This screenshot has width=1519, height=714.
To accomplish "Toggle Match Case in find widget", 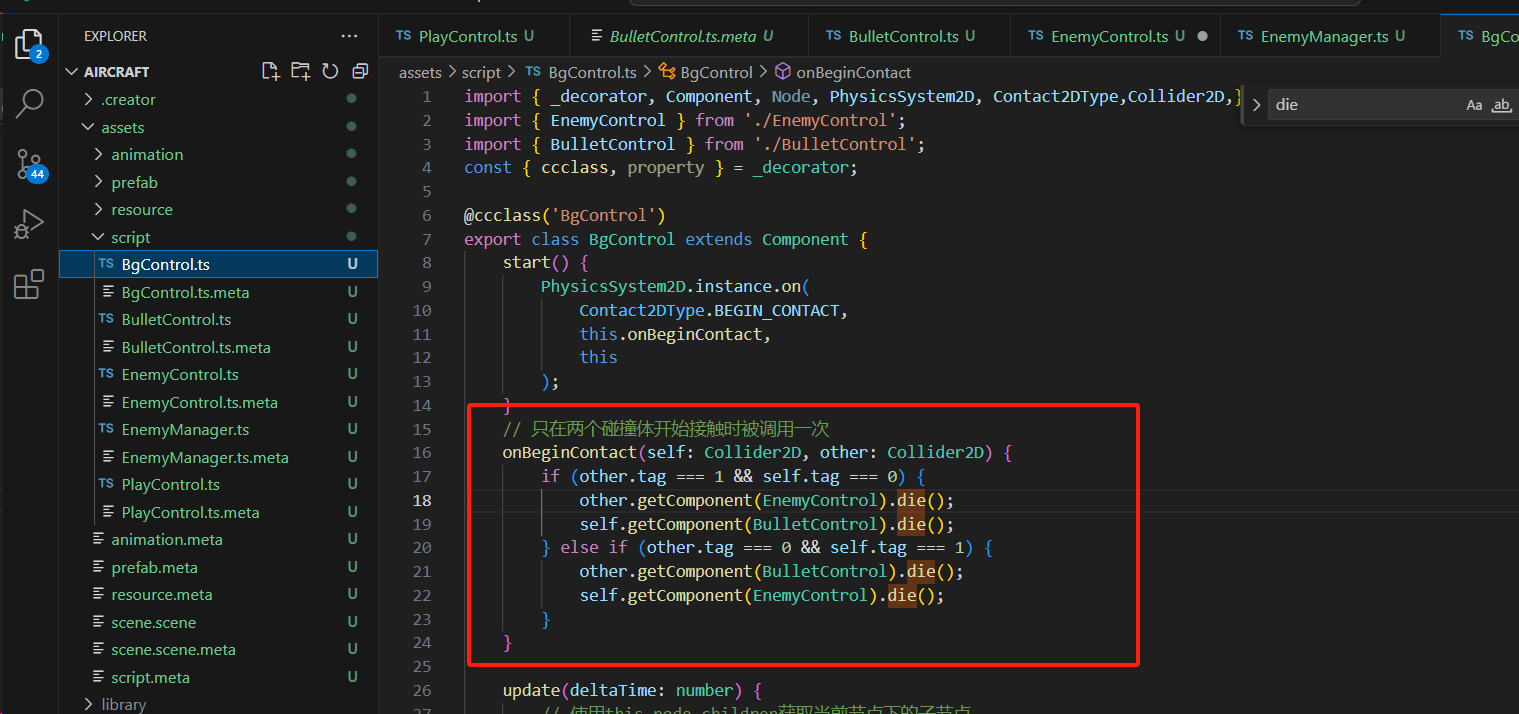I will point(1474,105).
